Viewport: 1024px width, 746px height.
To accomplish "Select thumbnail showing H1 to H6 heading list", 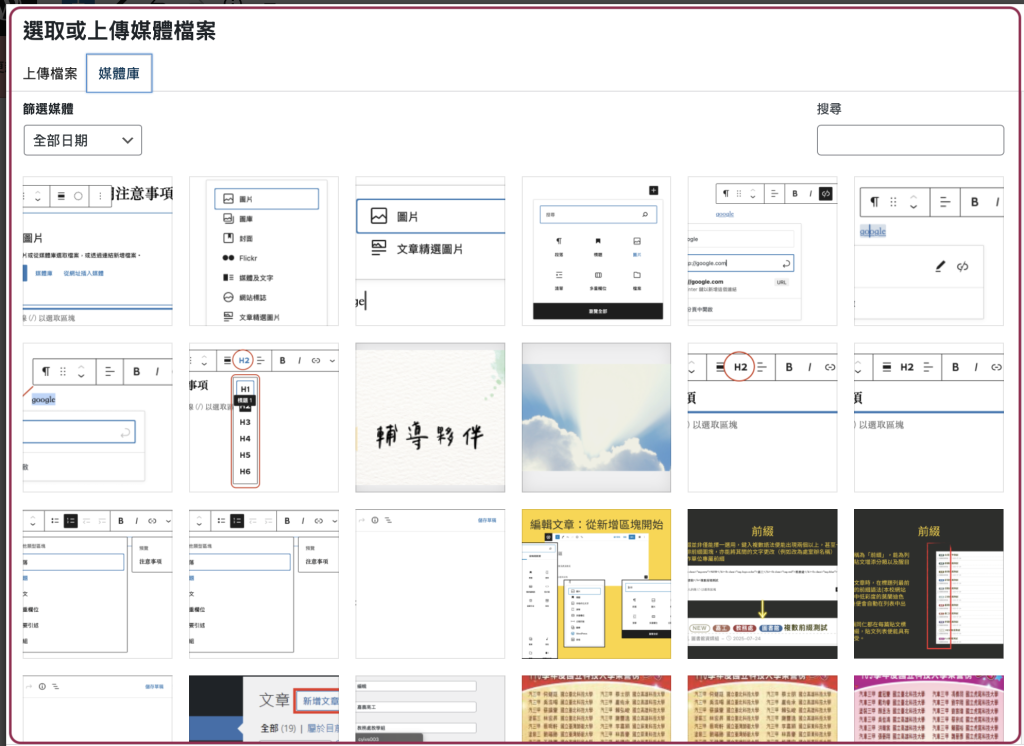I will click(264, 417).
